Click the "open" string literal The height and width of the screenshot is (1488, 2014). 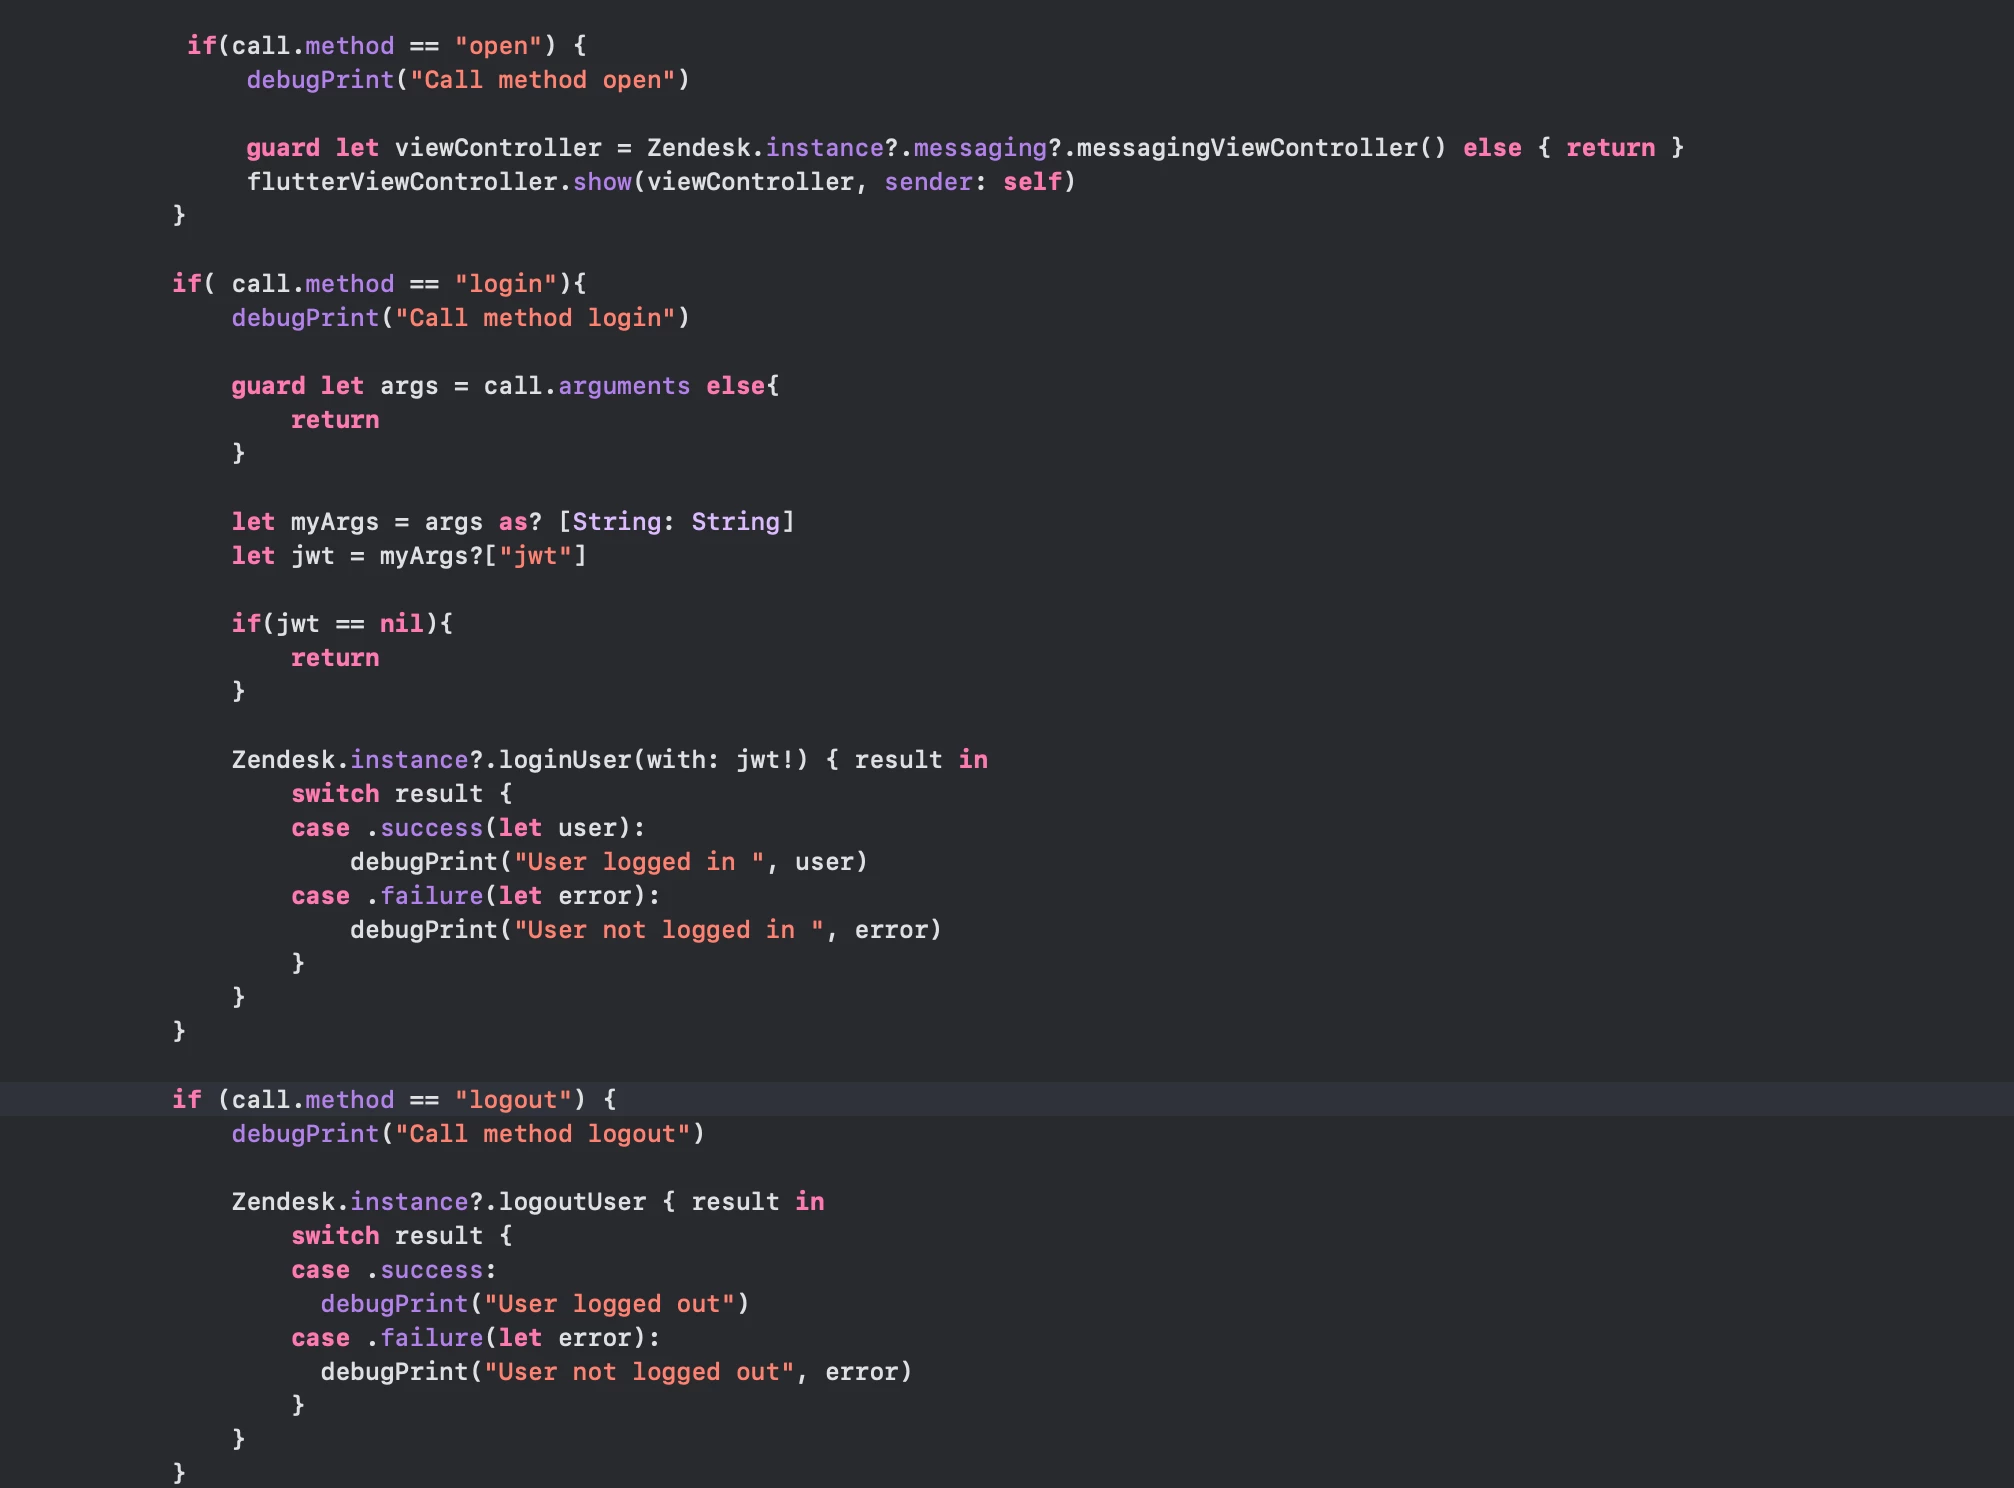pos(497,46)
